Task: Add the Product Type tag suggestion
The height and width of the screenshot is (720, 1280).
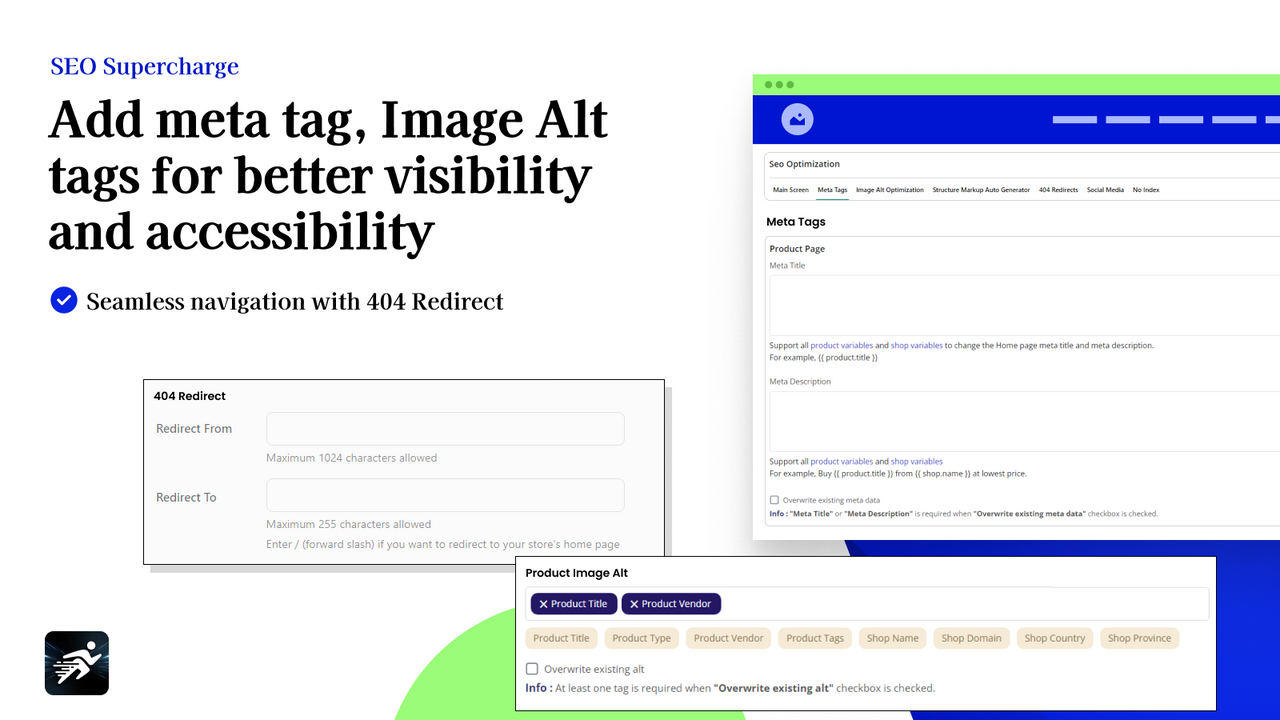Action: coord(642,638)
